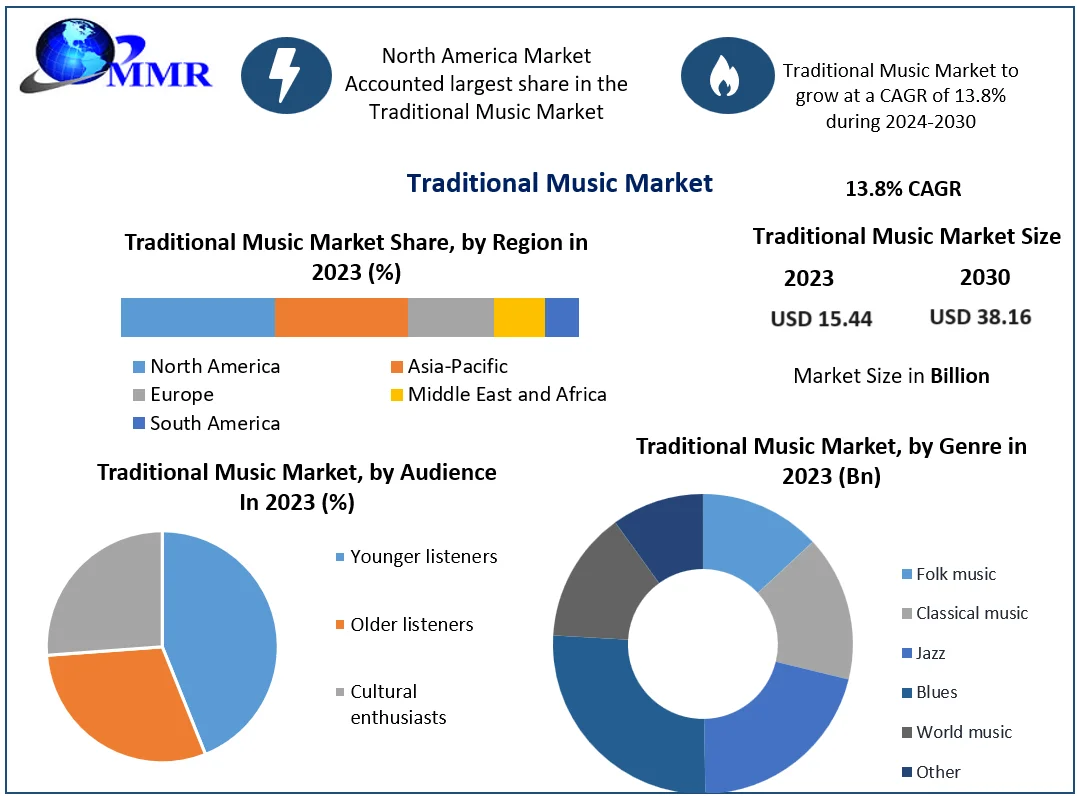This screenshot has height=796, width=1077.
Task: Select the yellow segment of region bar
Action: point(519,317)
